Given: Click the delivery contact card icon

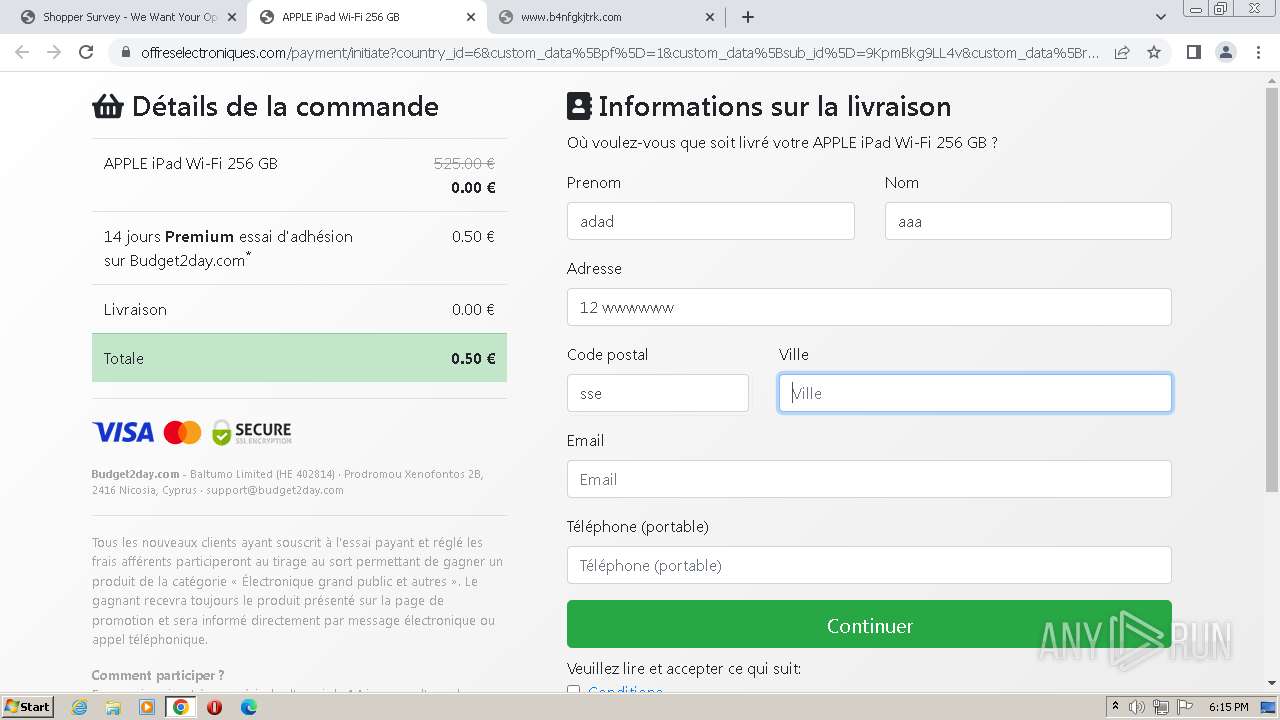Looking at the screenshot, I should 579,106.
